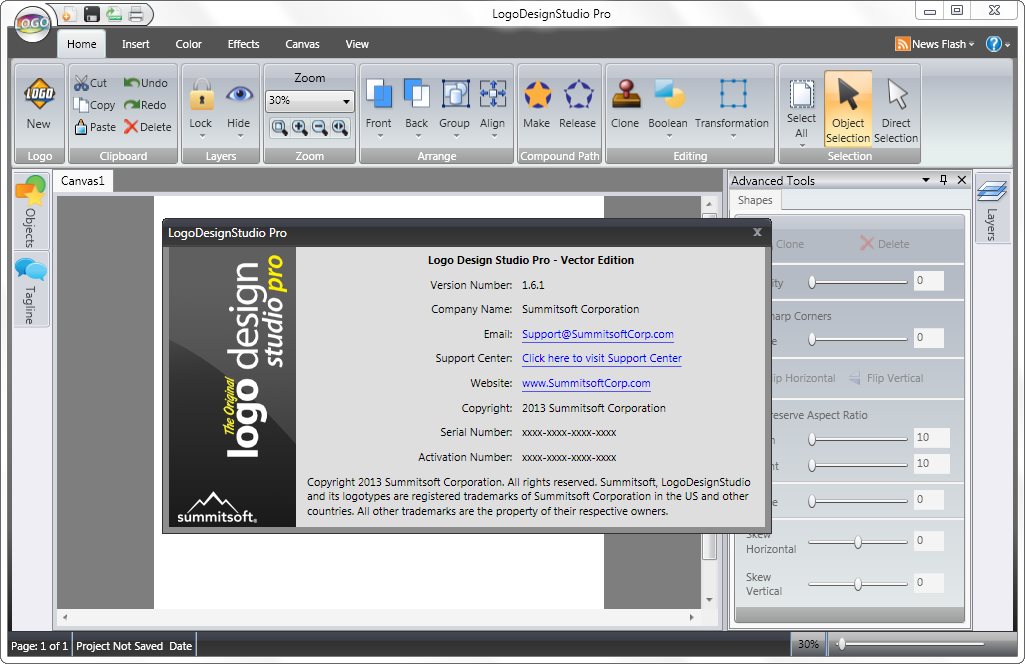Viewport: 1025px width, 664px height.
Task: Expand the Lock dropdown arrow
Action: pos(202,137)
